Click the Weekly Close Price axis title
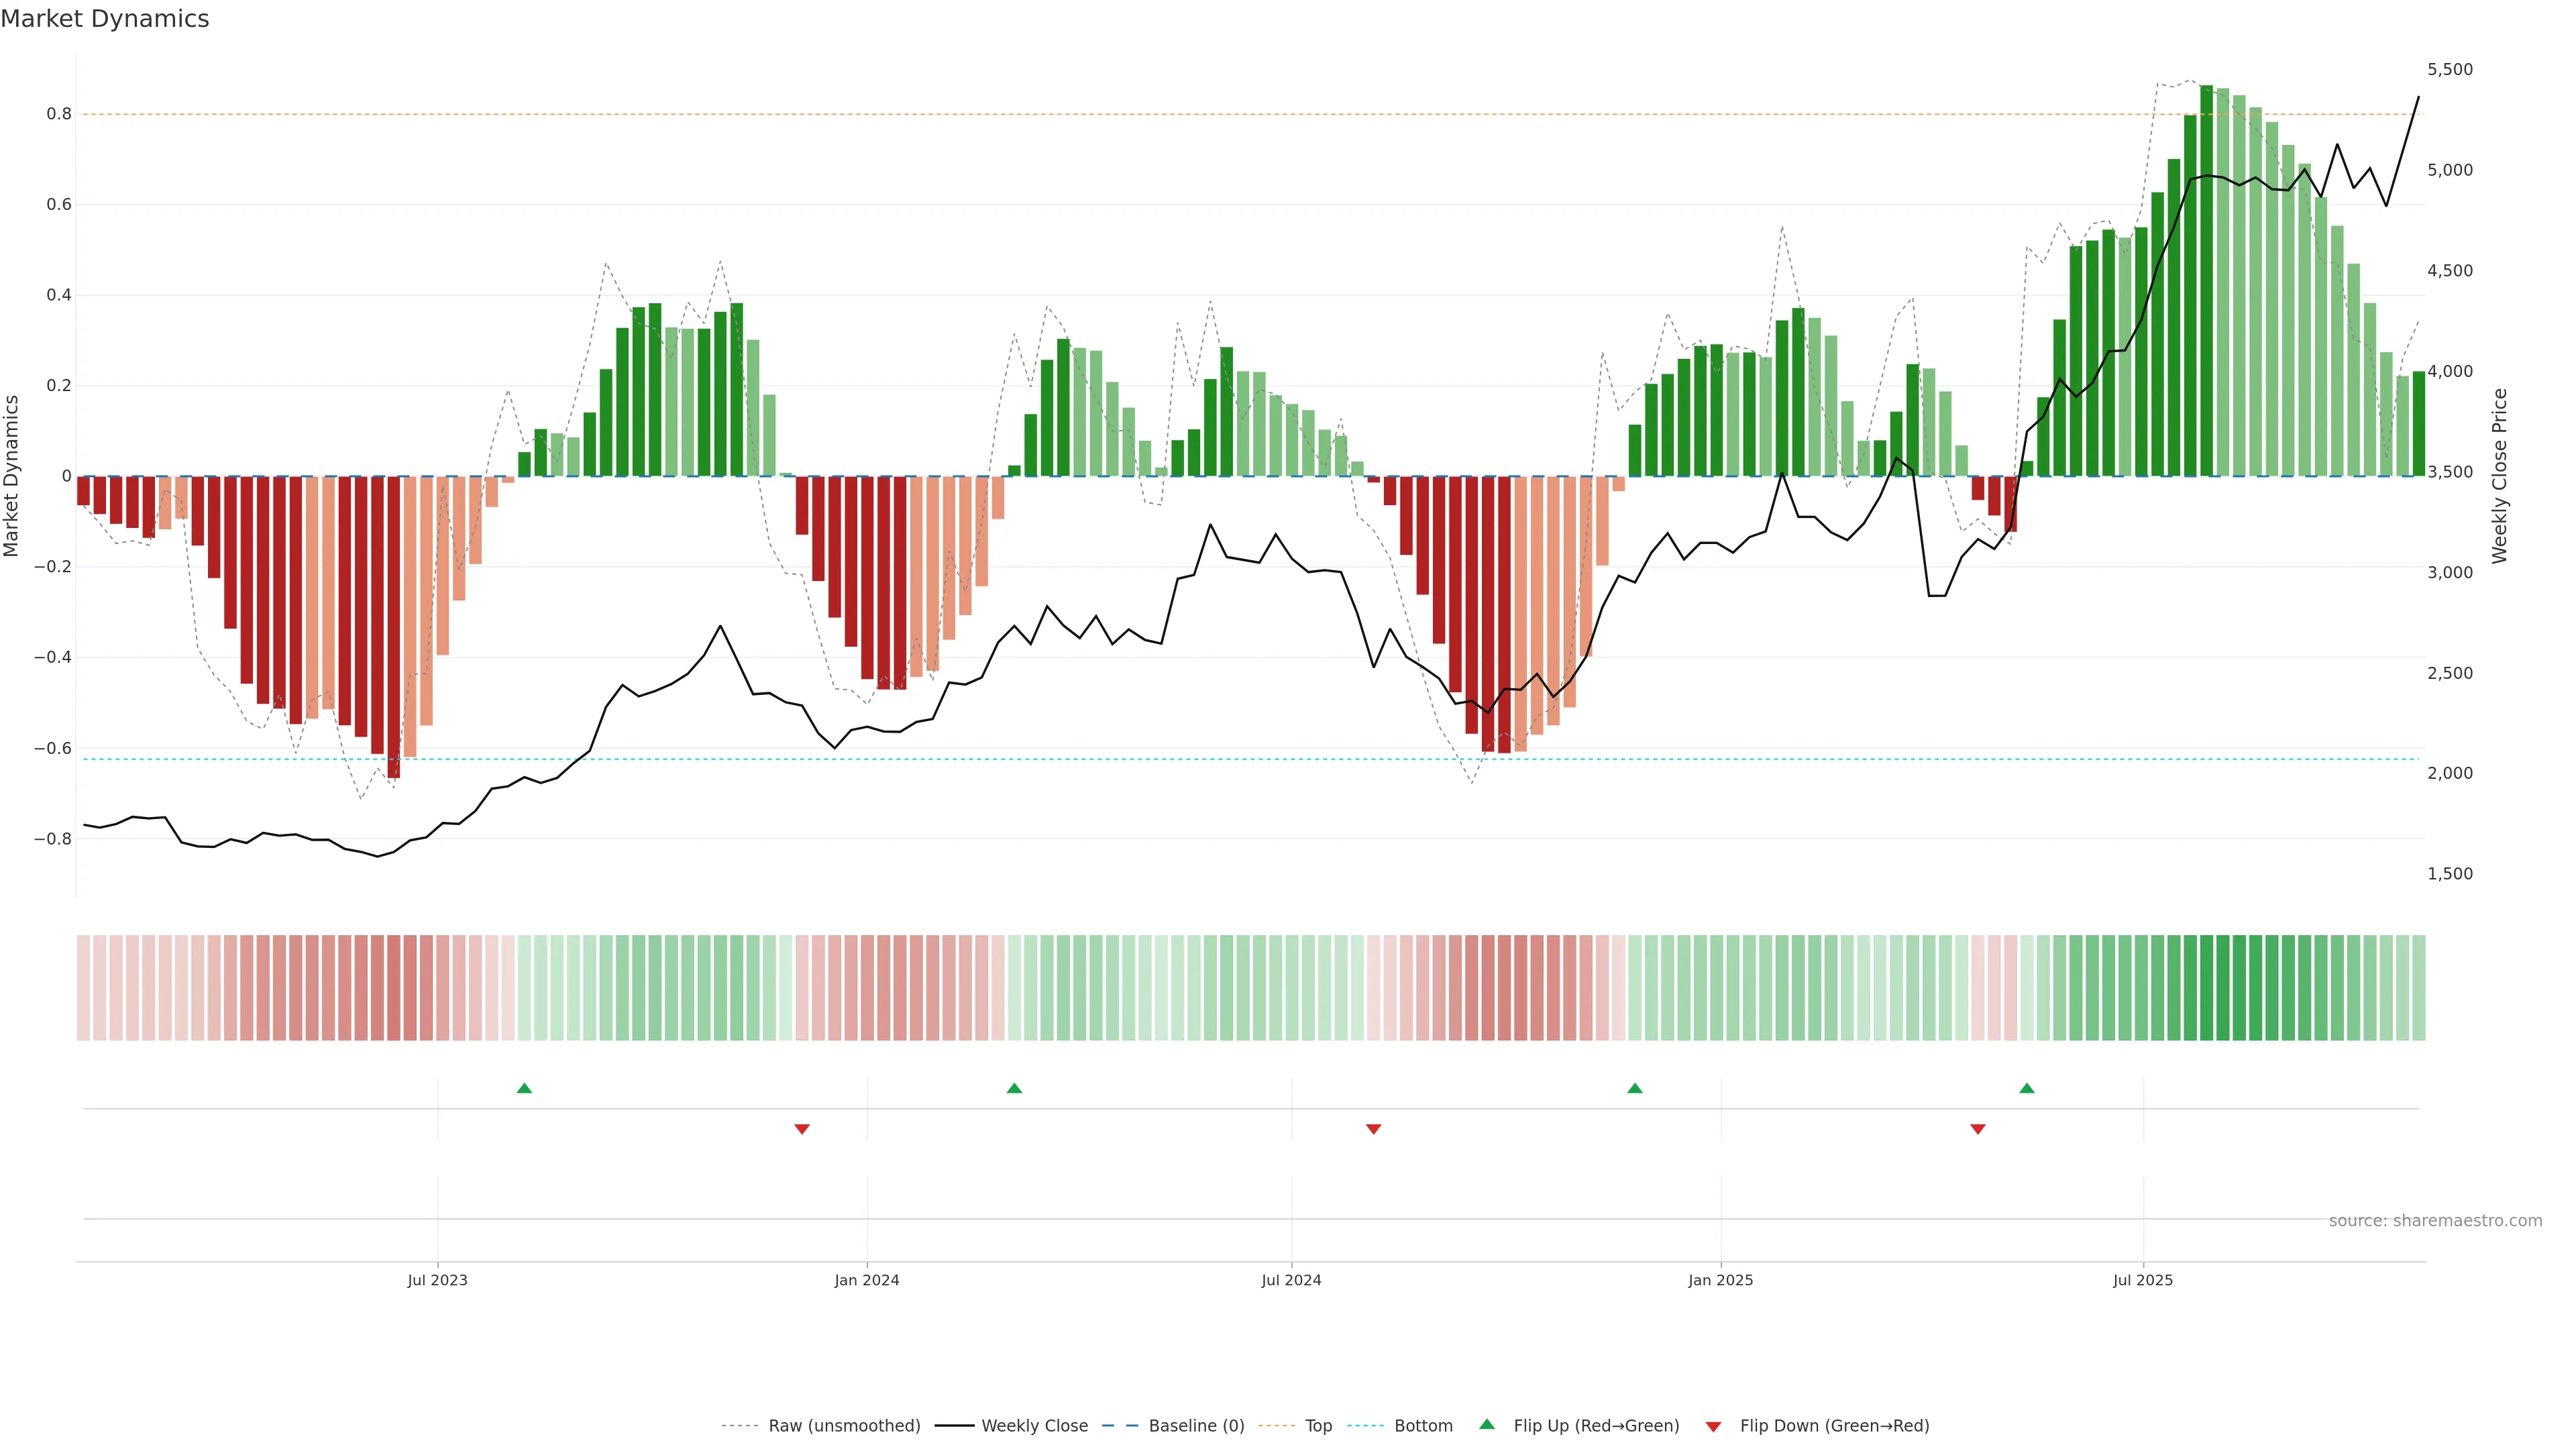Image resolution: width=2576 pixels, height=1449 pixels. (x=2499, y=476)
